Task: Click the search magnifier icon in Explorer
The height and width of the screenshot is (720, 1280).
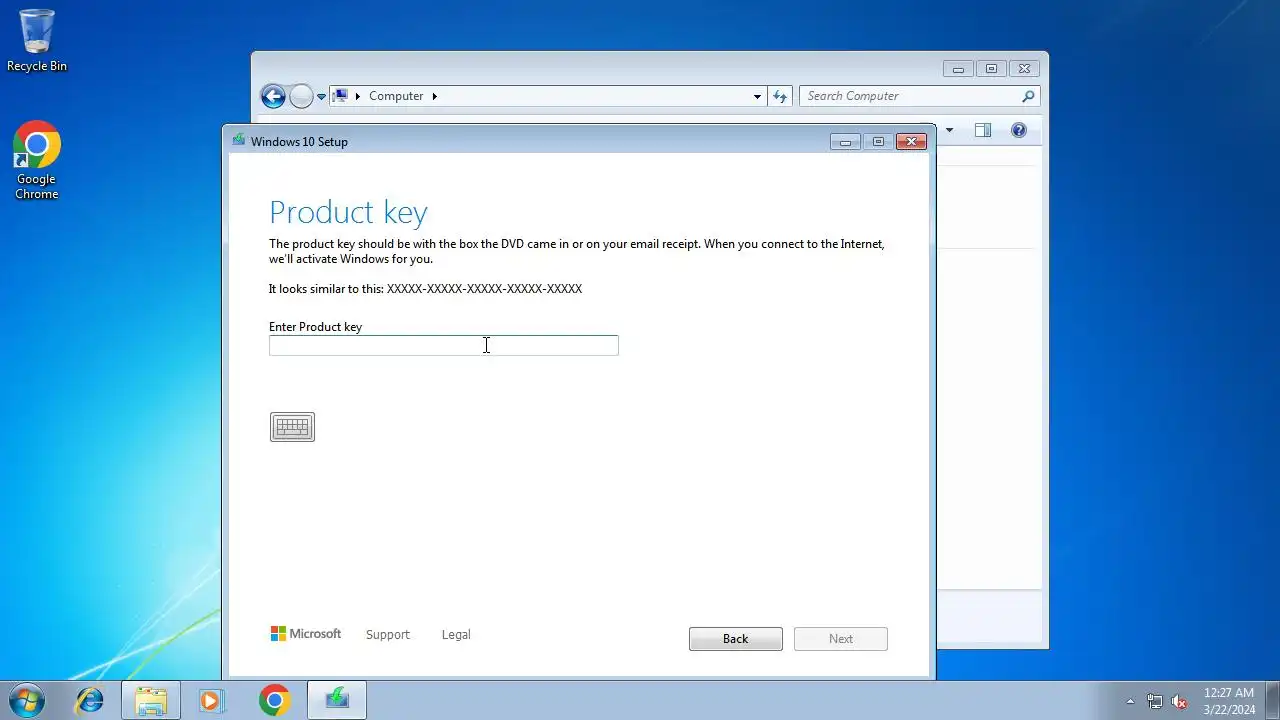Action: tap(1029, 96)
